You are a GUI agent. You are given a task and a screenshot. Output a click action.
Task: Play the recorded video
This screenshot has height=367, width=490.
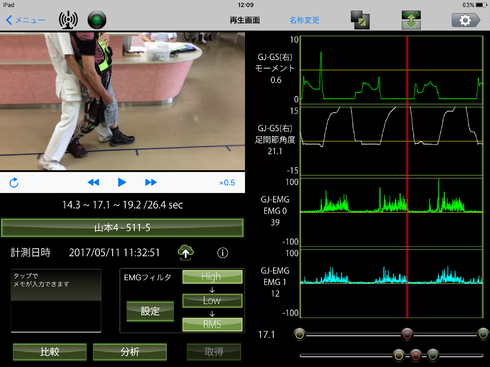point(122,182)
